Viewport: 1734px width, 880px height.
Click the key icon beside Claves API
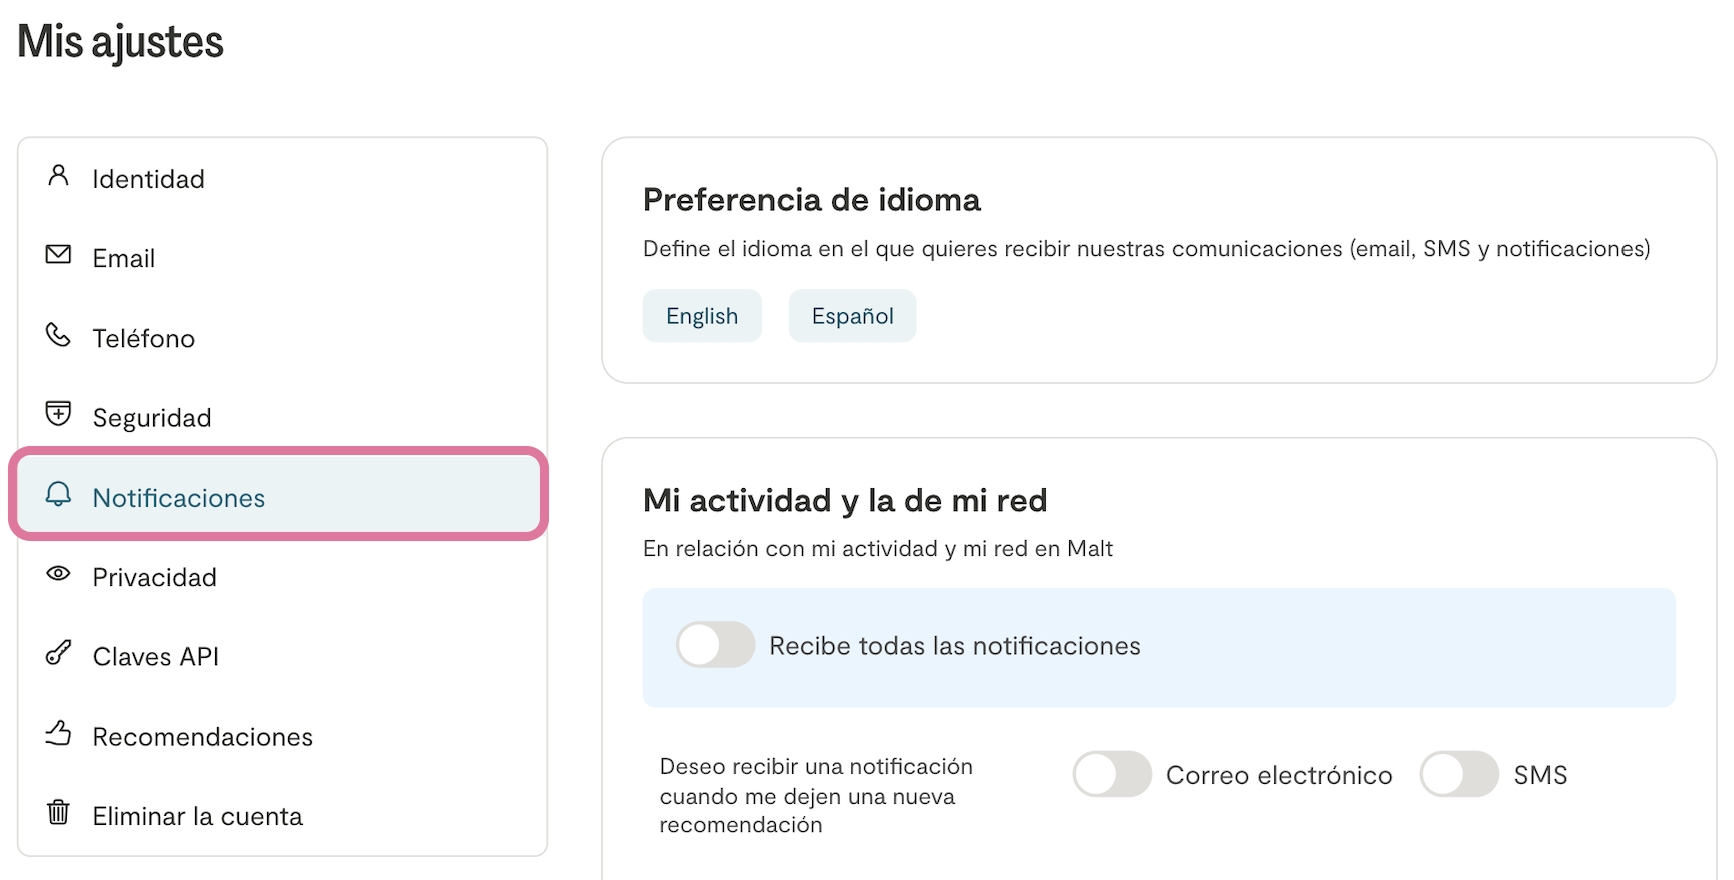click(59, 654)
